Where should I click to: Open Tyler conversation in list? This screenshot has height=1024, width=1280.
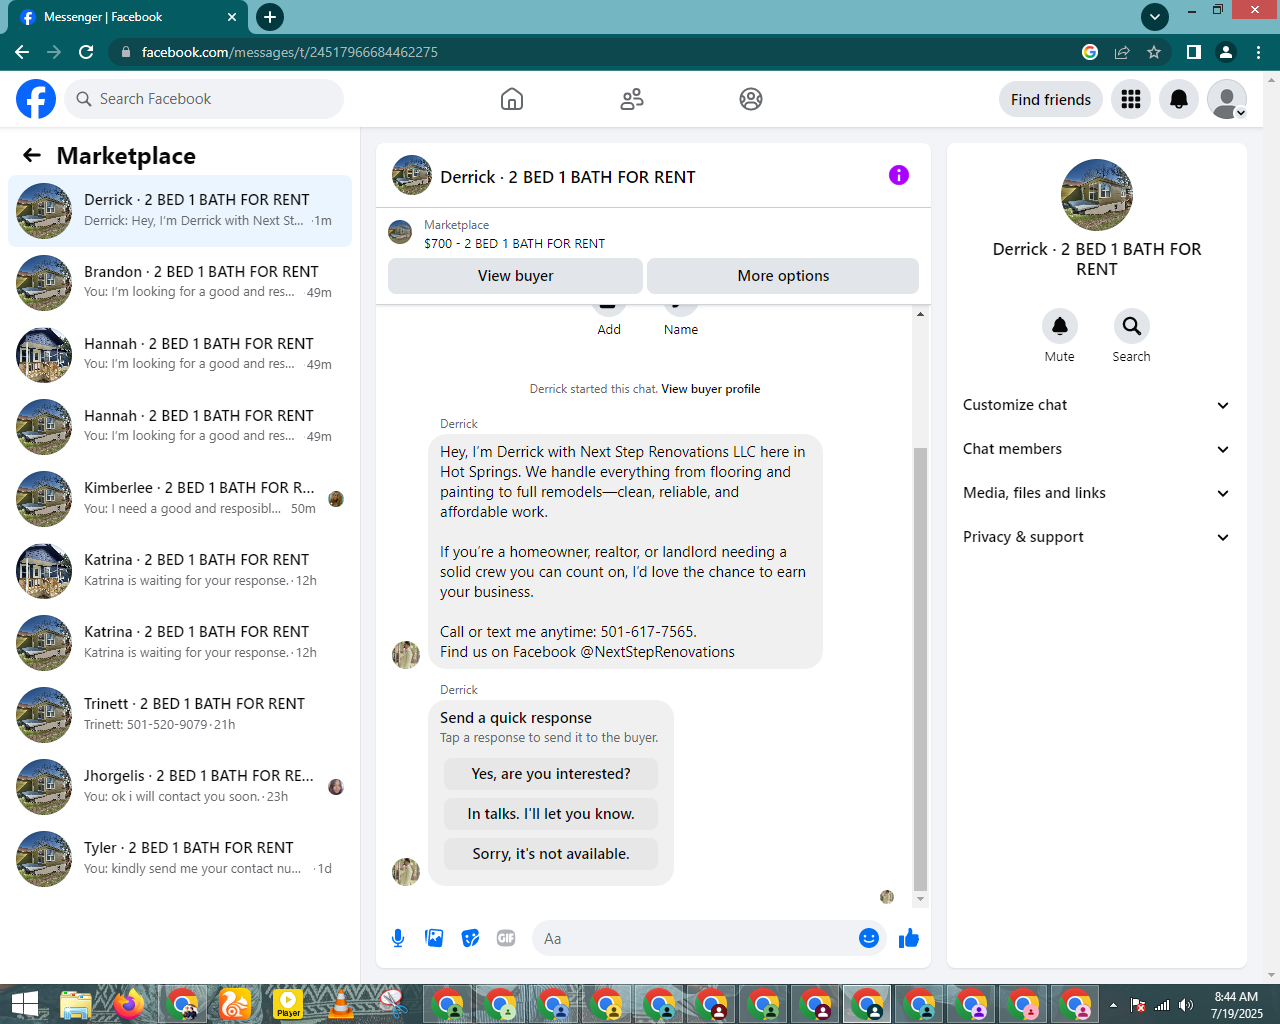180,858
